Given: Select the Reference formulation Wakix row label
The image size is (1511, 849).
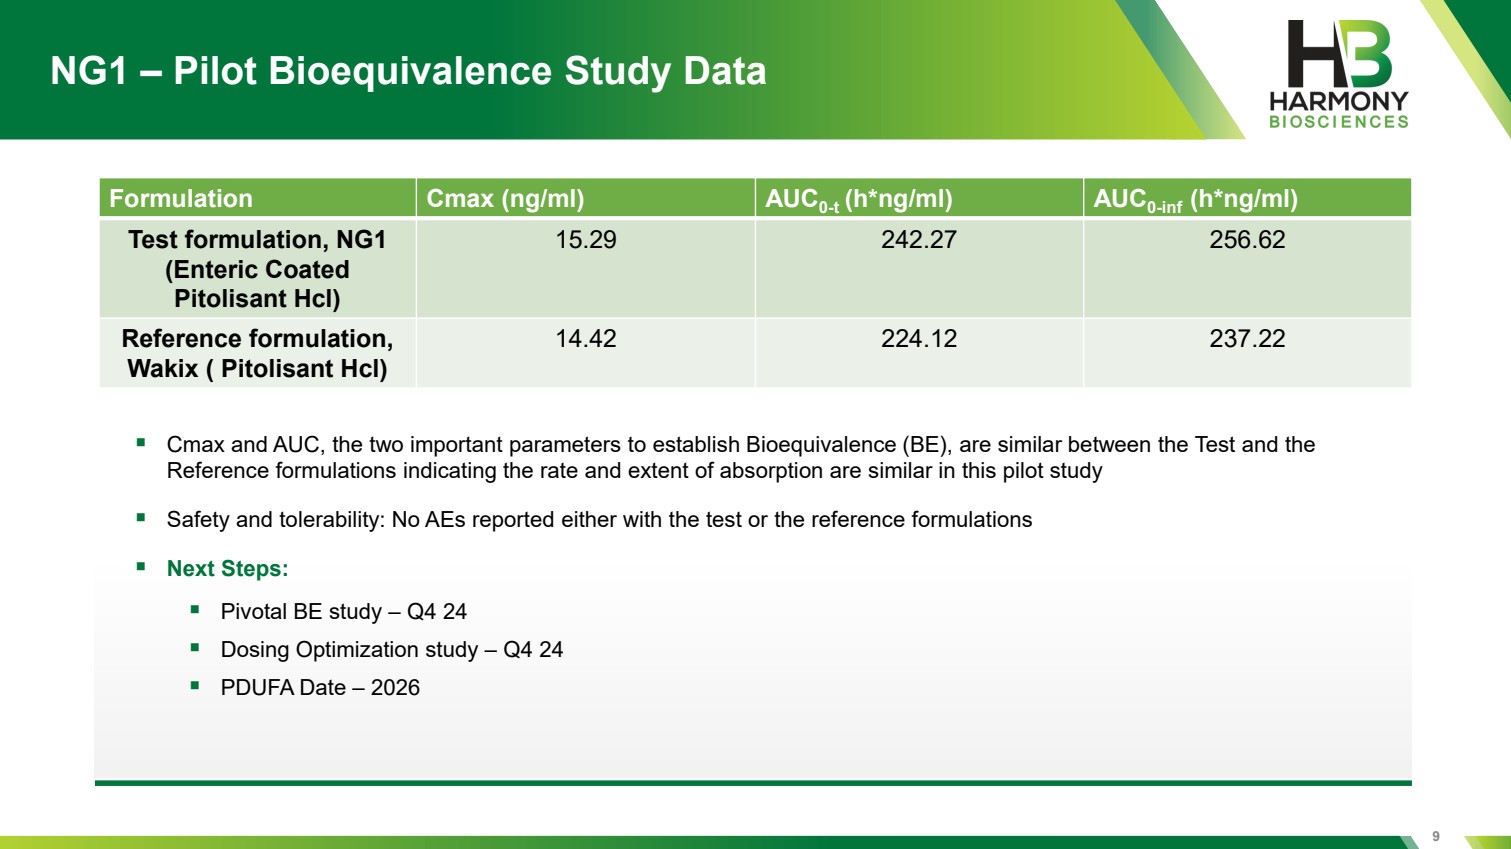Looking at the screenshot, I should coord(257,353).
